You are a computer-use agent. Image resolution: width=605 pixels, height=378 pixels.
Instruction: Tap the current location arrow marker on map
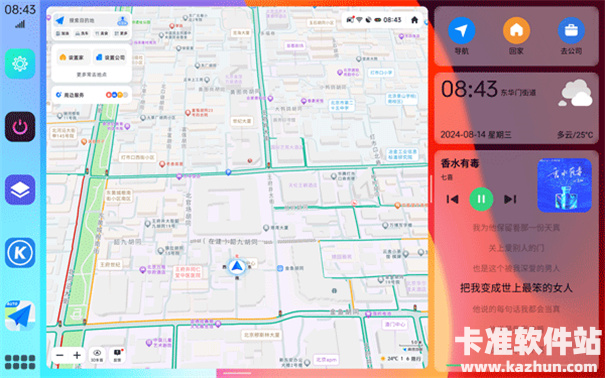tap(237, 266)
